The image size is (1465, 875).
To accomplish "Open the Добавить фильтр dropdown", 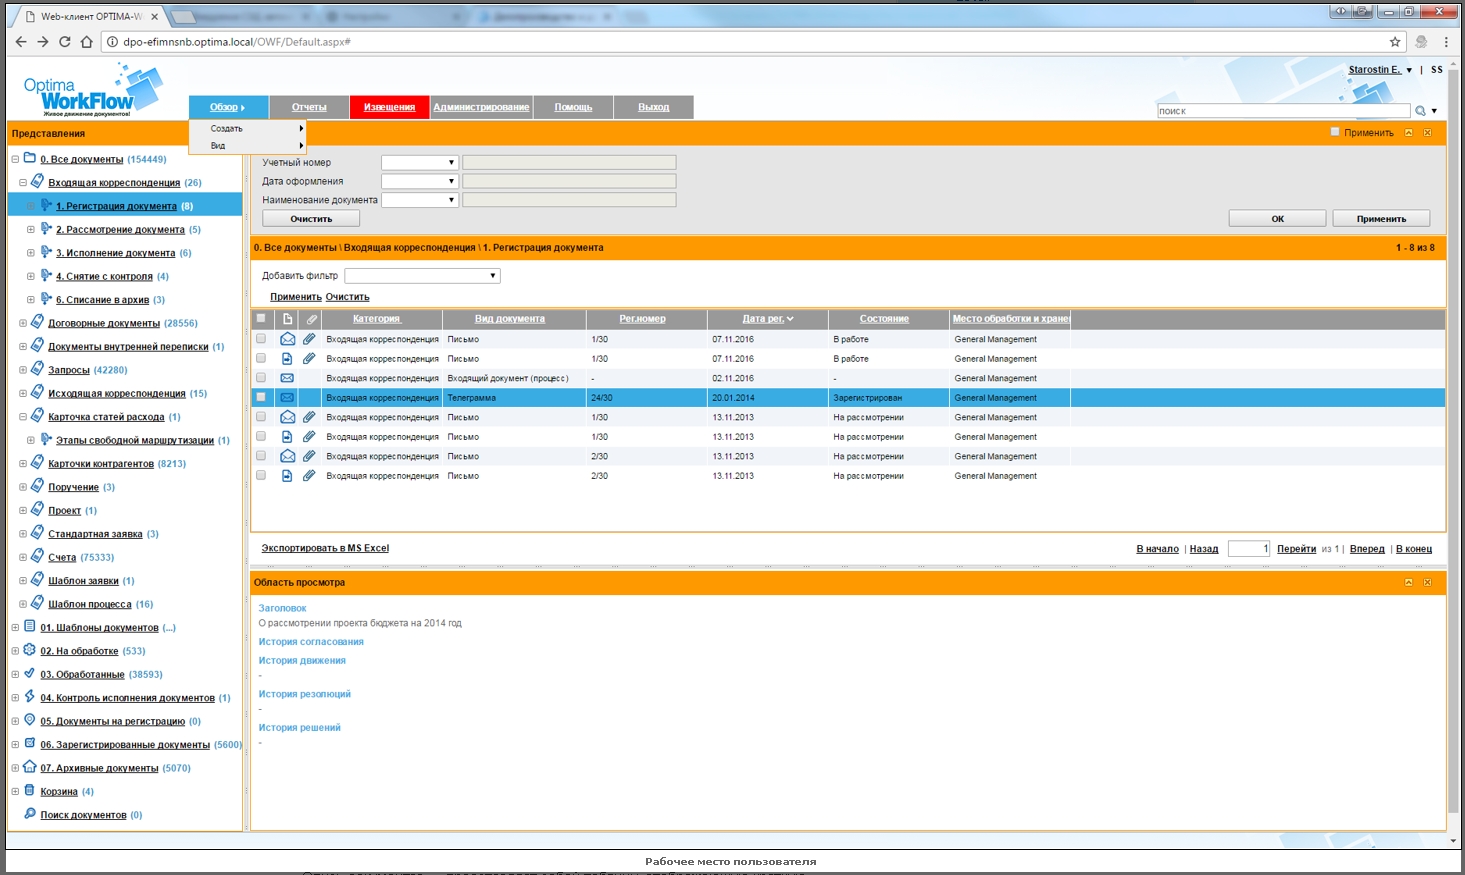I will pos(422,276).
